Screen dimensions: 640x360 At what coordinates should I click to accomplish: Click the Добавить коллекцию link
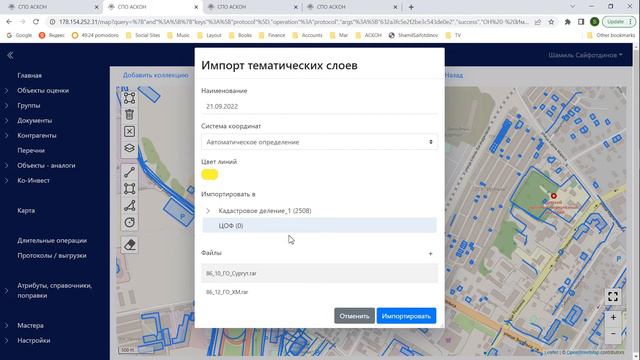tap(156, 75)
